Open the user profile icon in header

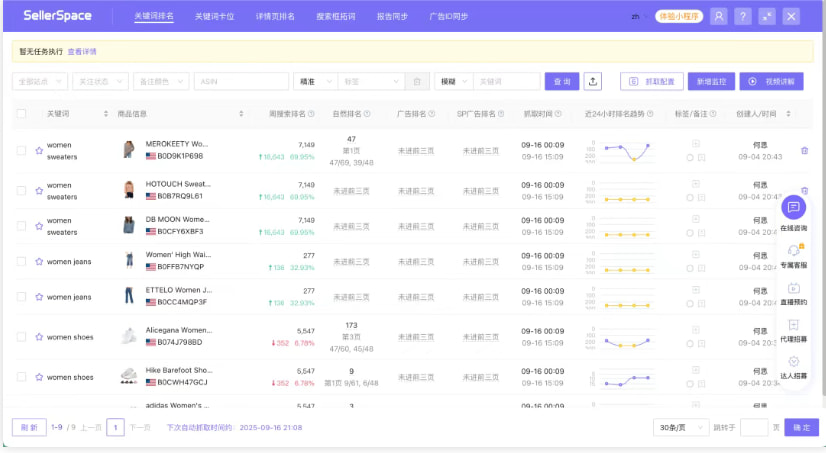718,17
